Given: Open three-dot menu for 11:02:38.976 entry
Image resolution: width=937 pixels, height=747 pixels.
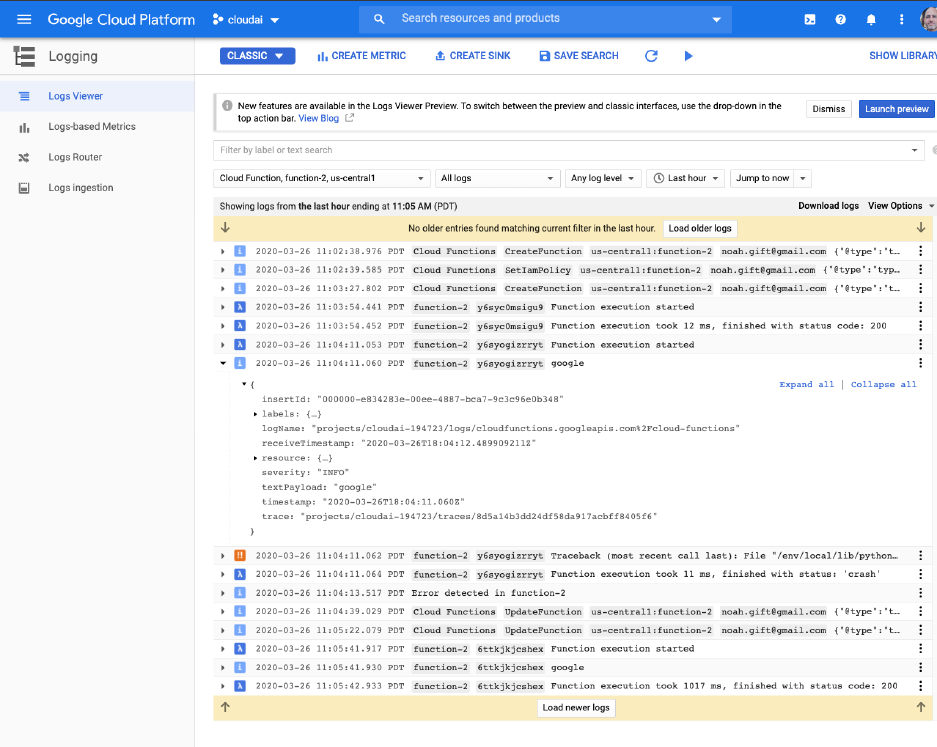Looking at the screenshot, I should click(920, 251).
